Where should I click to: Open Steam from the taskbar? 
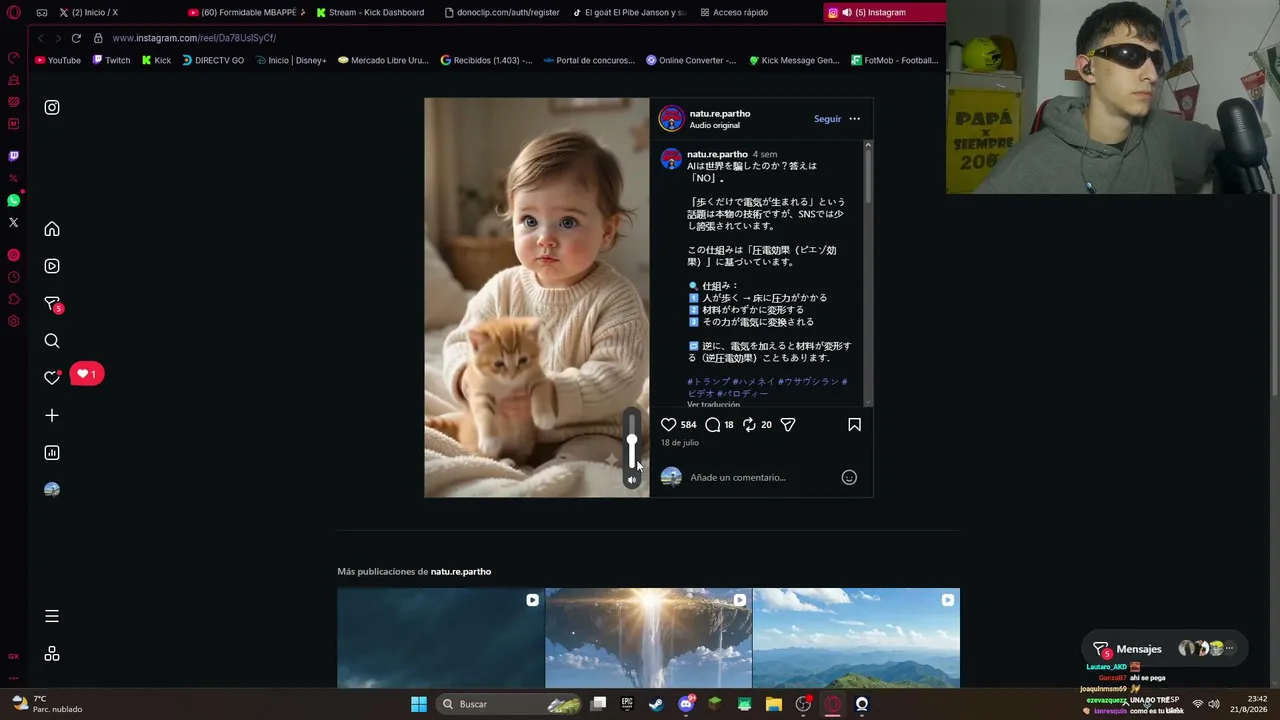pyautogui.click(x=656, y=704)
